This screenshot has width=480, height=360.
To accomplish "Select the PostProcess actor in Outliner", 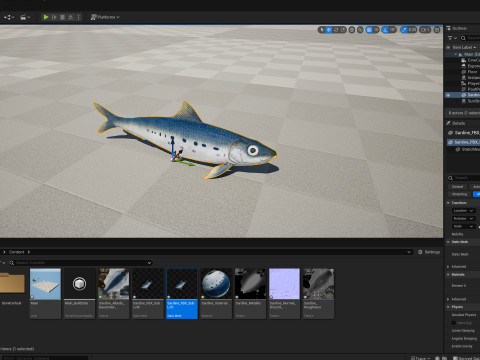I will click(x=471, y=89).
